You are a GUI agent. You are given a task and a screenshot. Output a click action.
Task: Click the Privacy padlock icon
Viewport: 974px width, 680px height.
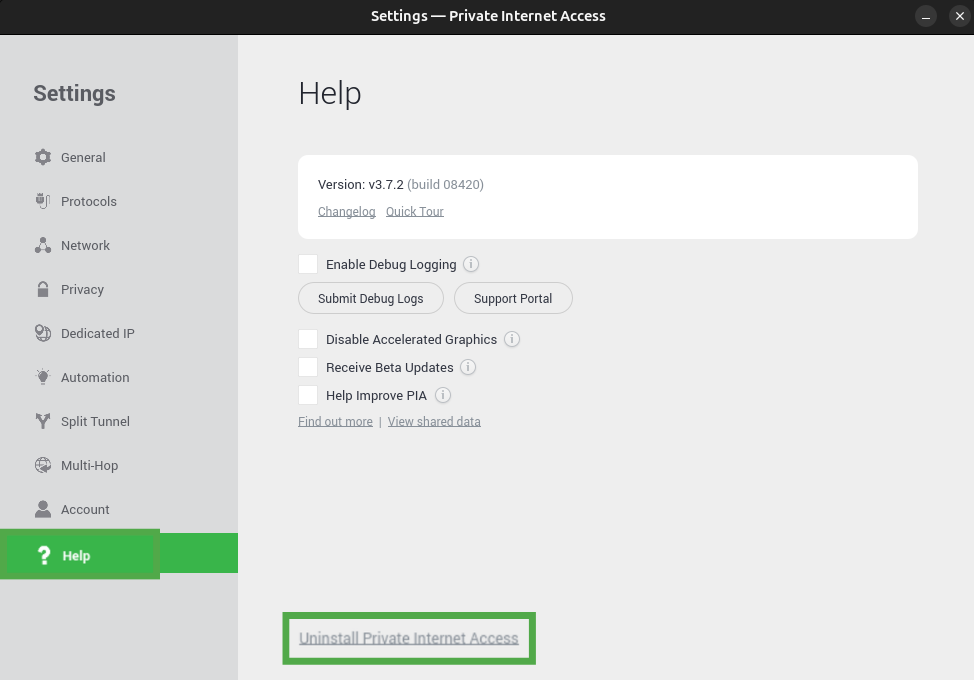pyautogui.click(x=43, y=289)
